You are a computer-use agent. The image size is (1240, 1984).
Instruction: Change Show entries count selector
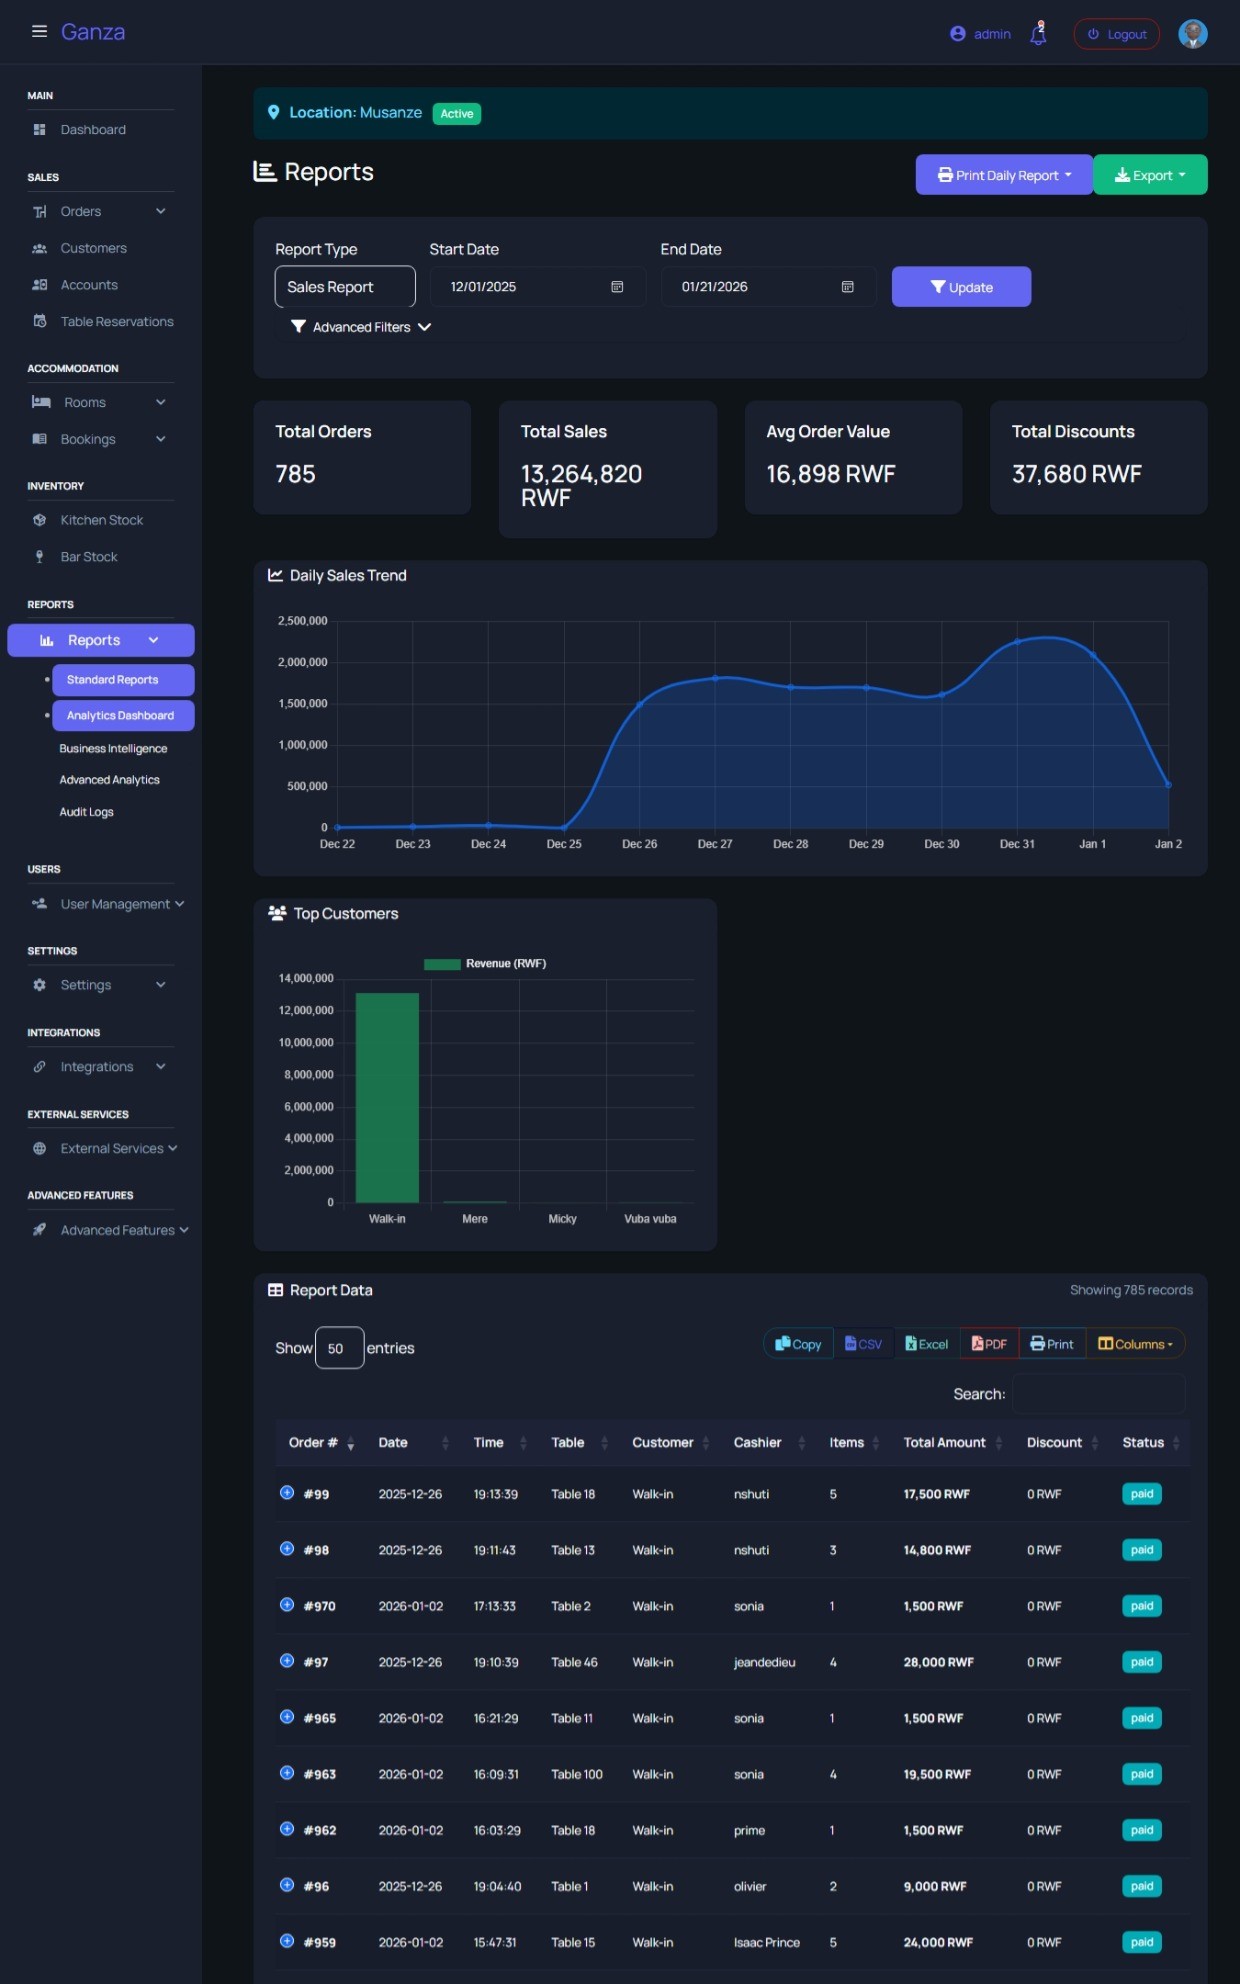point(339,1349)
